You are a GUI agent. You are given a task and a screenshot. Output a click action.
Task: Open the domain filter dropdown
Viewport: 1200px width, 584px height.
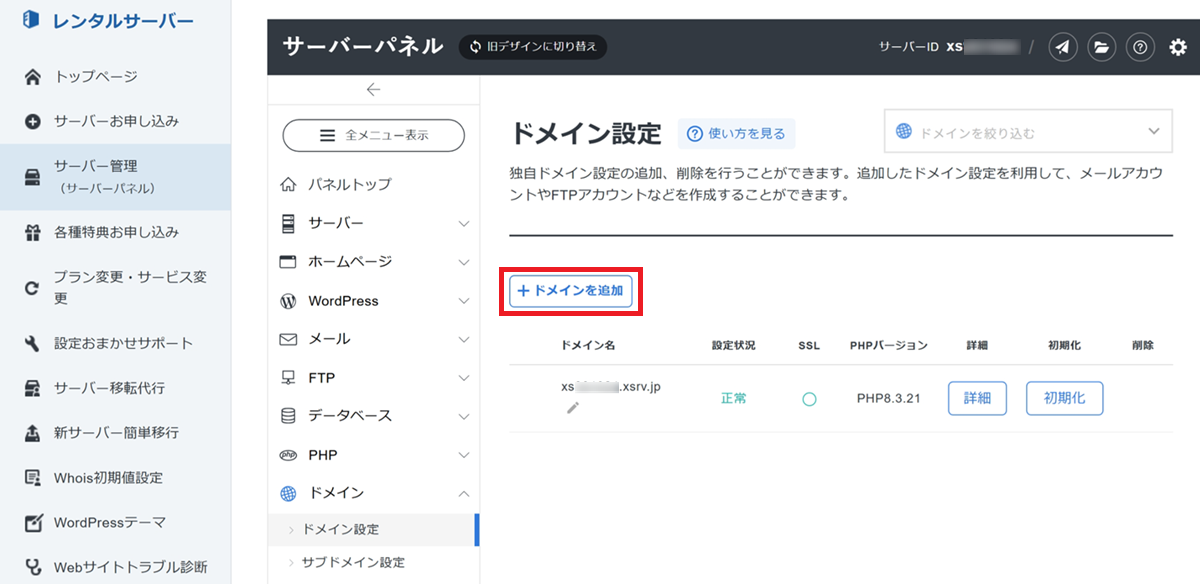click(1028, 132)
